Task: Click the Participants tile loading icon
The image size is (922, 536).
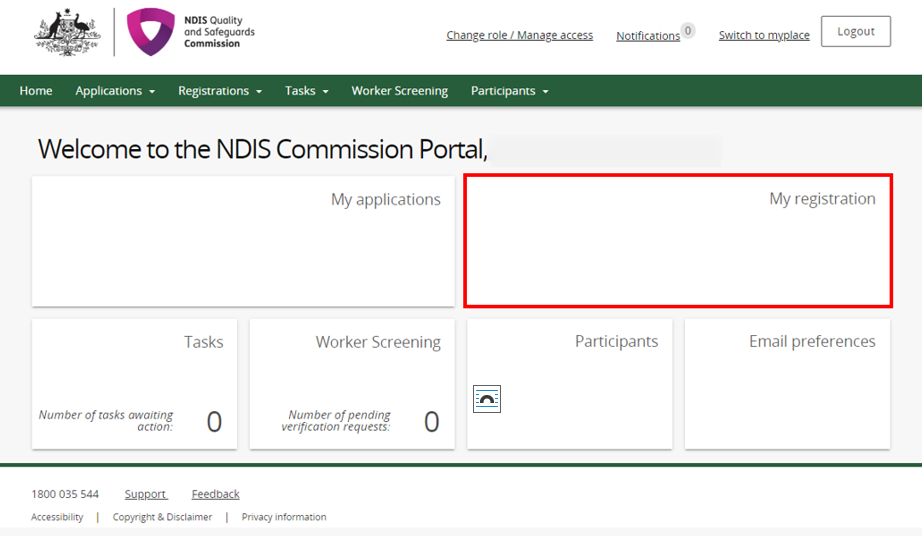Action: (x=487, y=399)
